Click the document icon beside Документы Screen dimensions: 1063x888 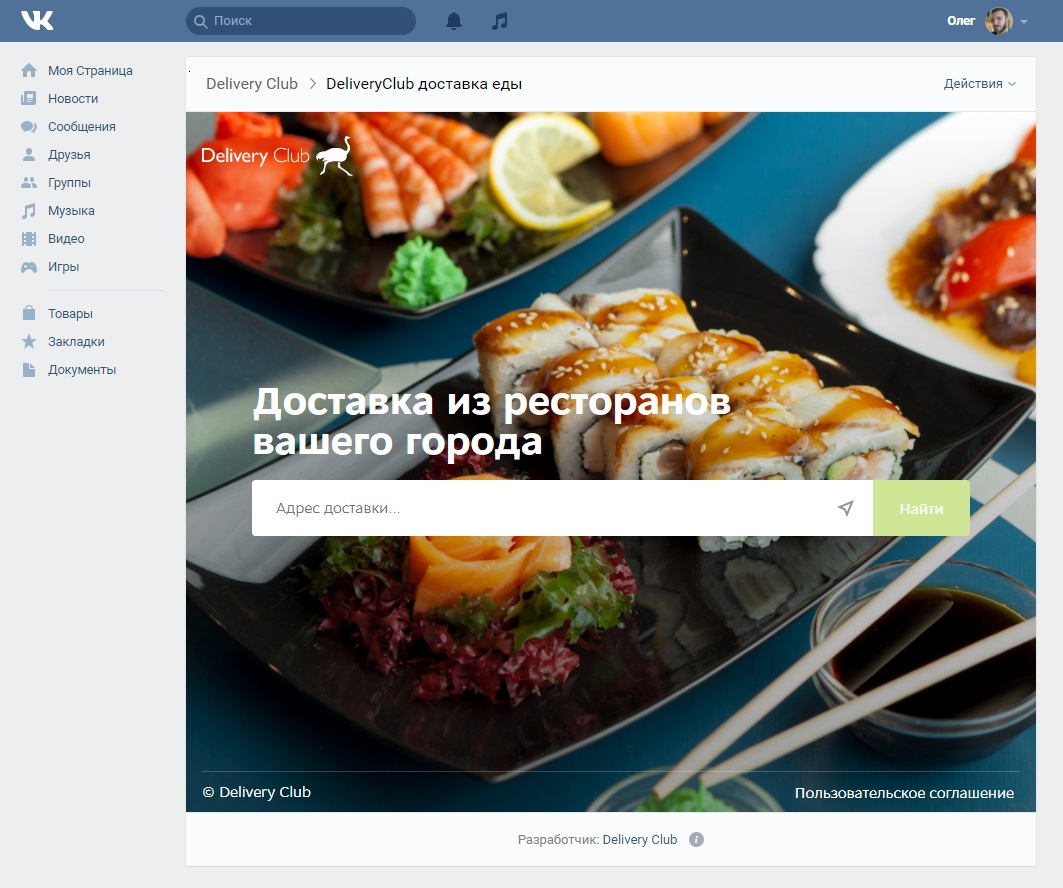click(x=28, y=369)
